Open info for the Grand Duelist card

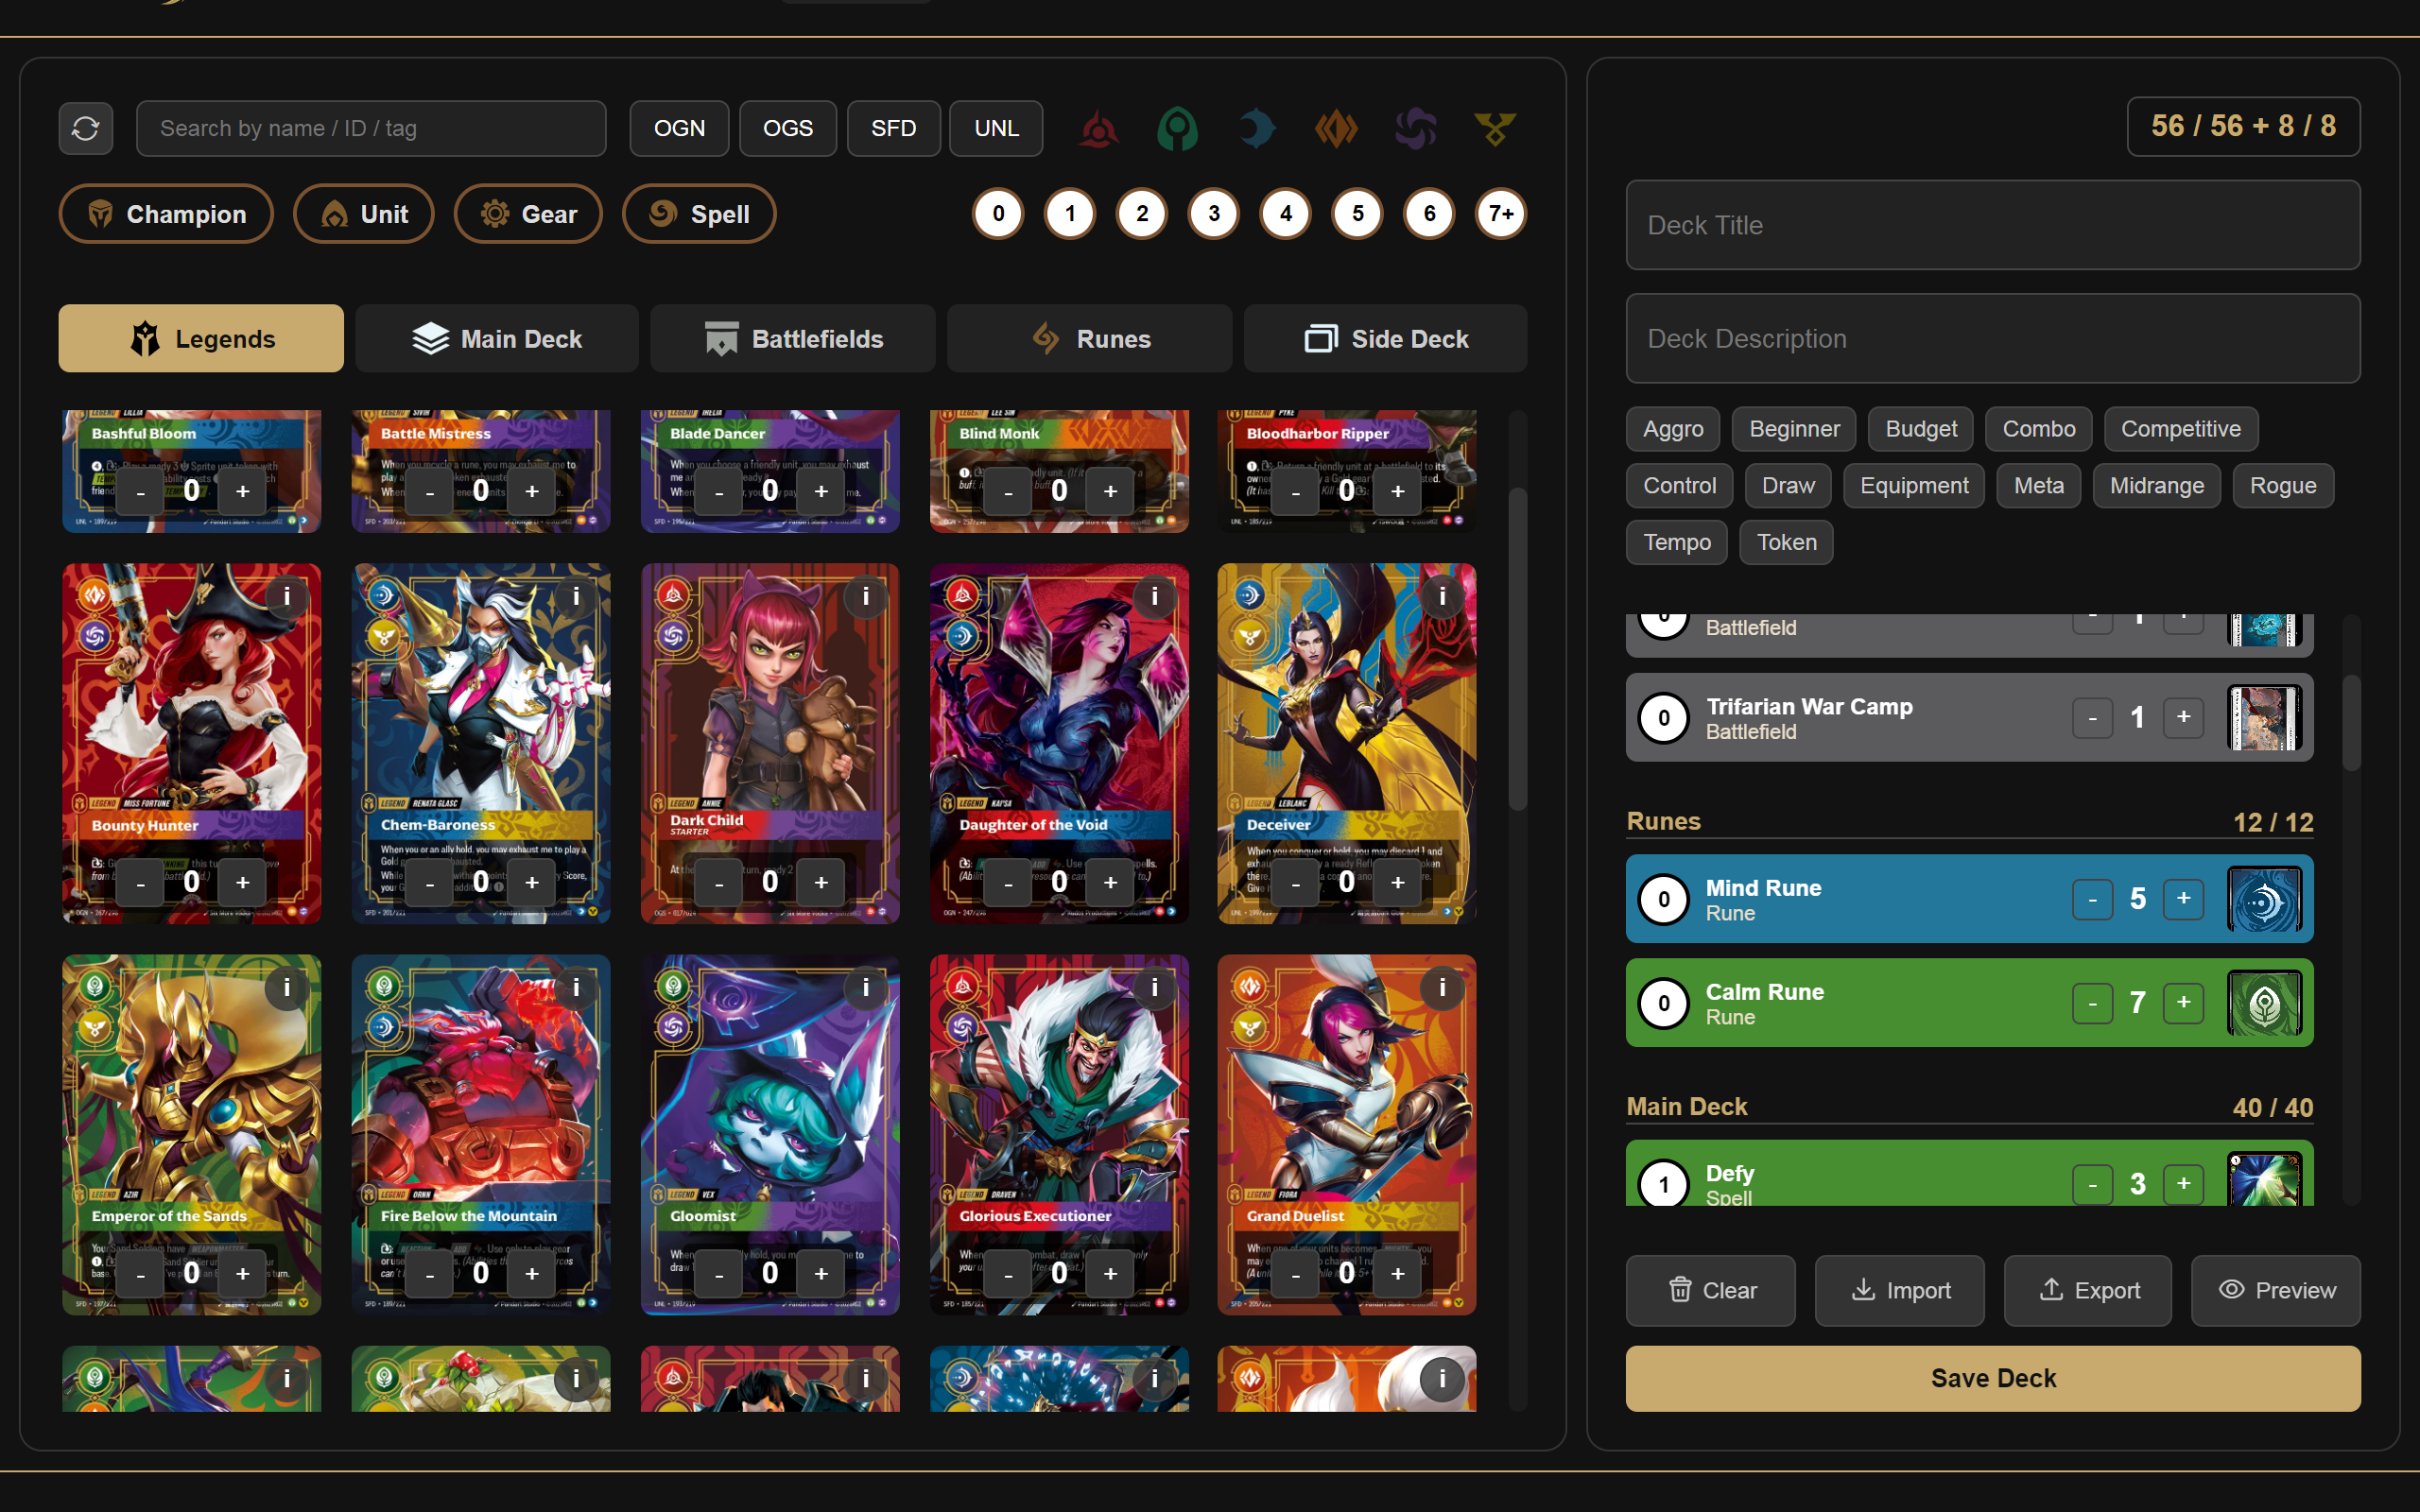coord(1442,988)
